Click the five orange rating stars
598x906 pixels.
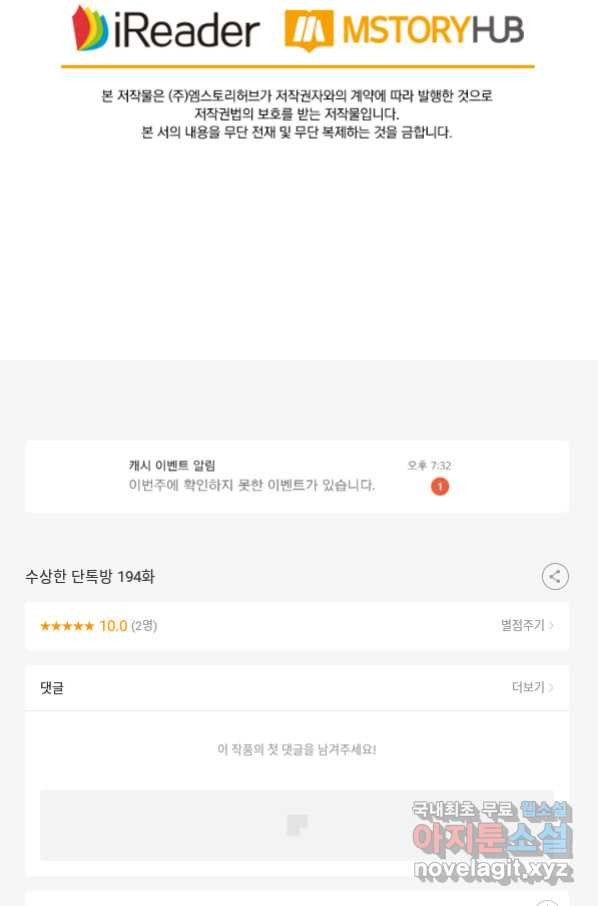coord(66,626)
